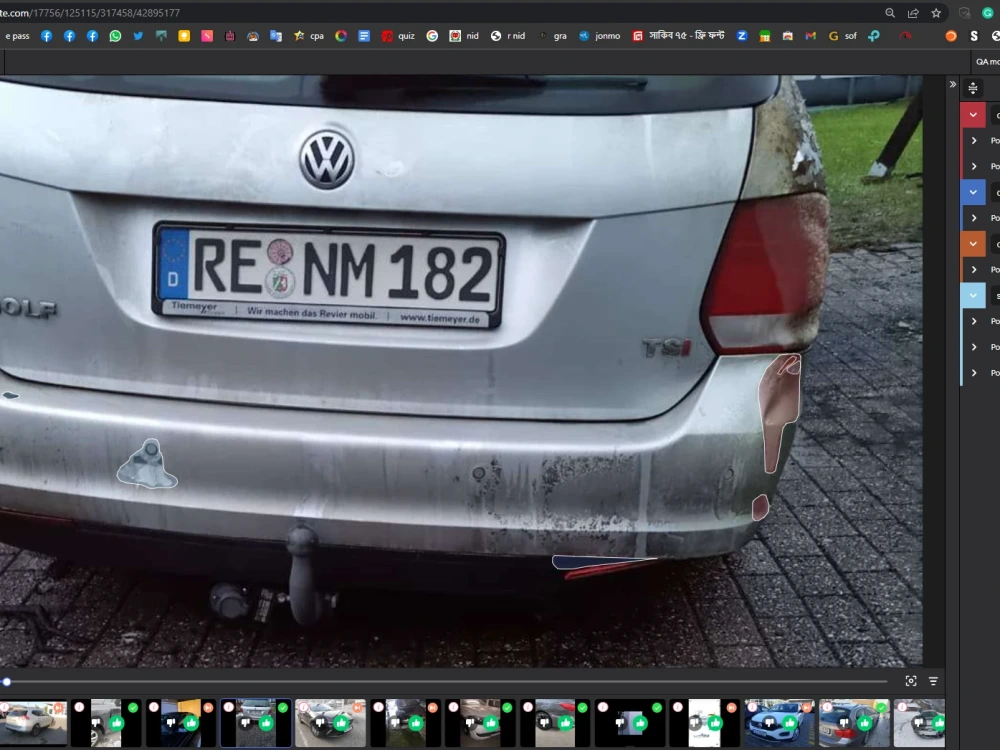Click the address bar URL

click(90, 13)
